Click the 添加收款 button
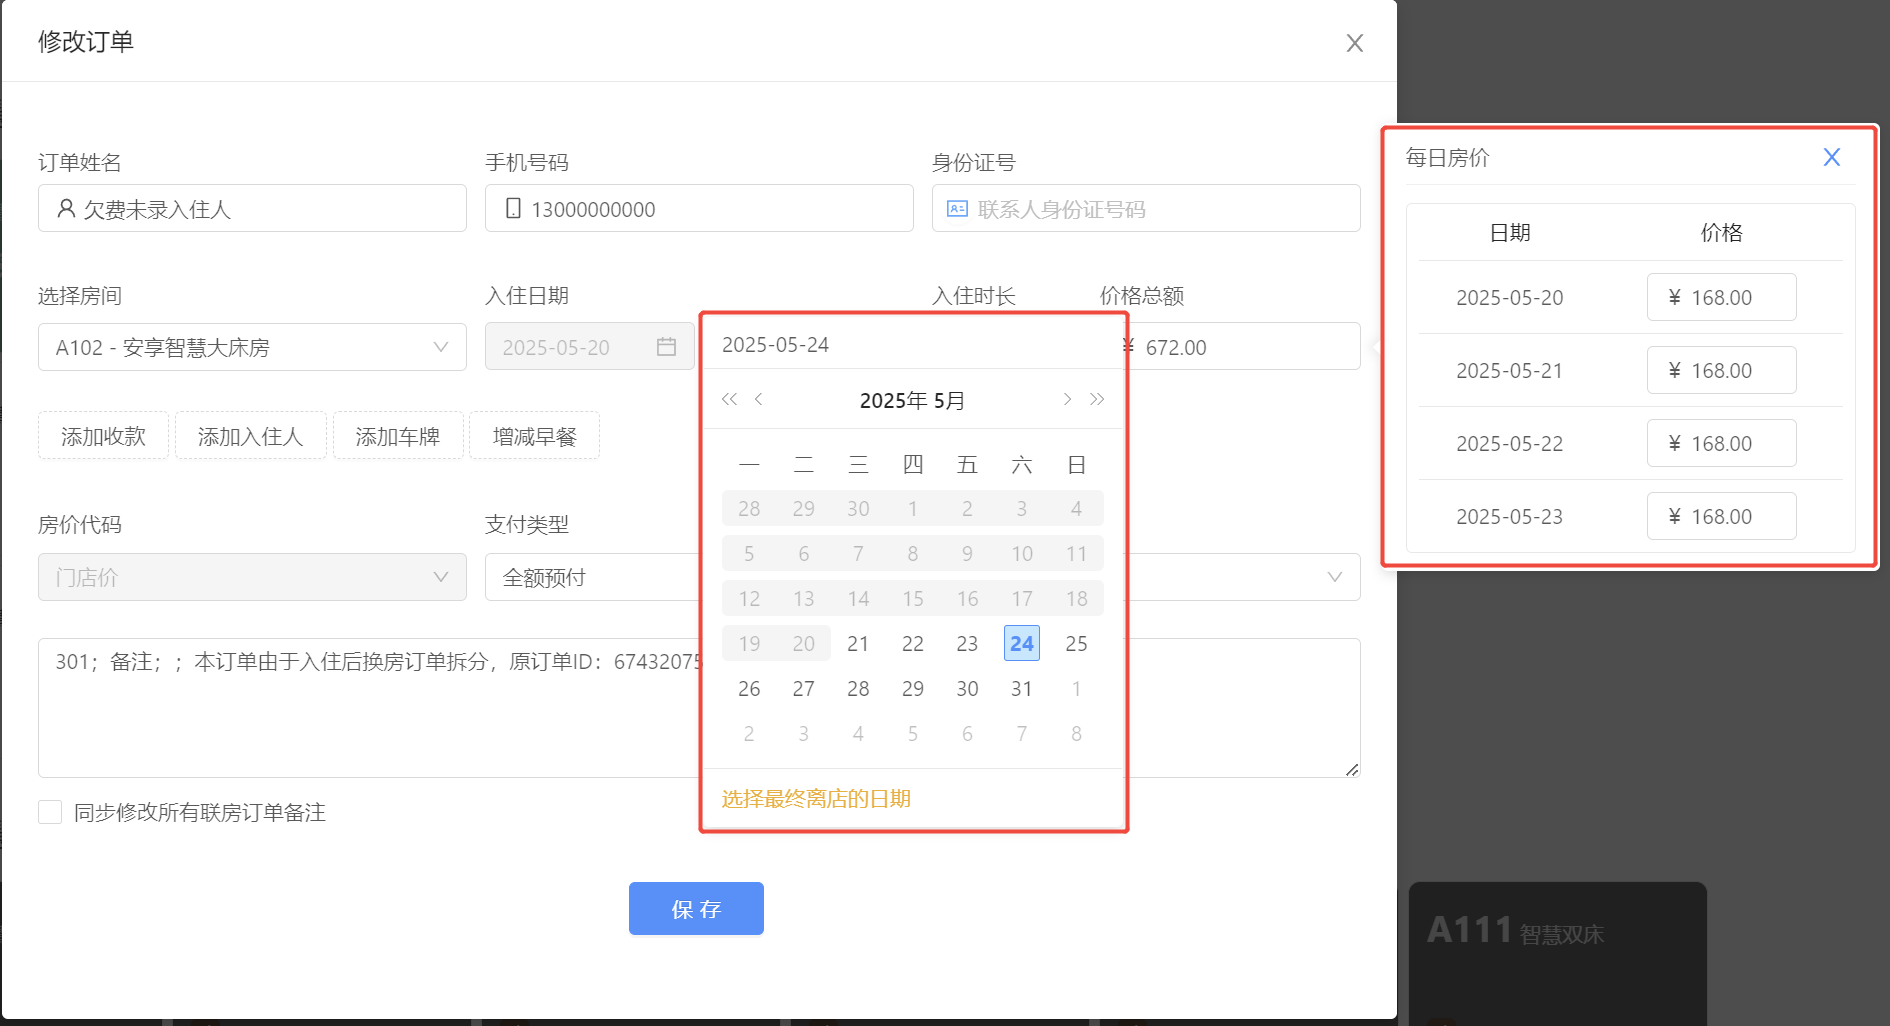This screenshot has width=1890, height=1026. pyautogui.click(x=103, y=435)
